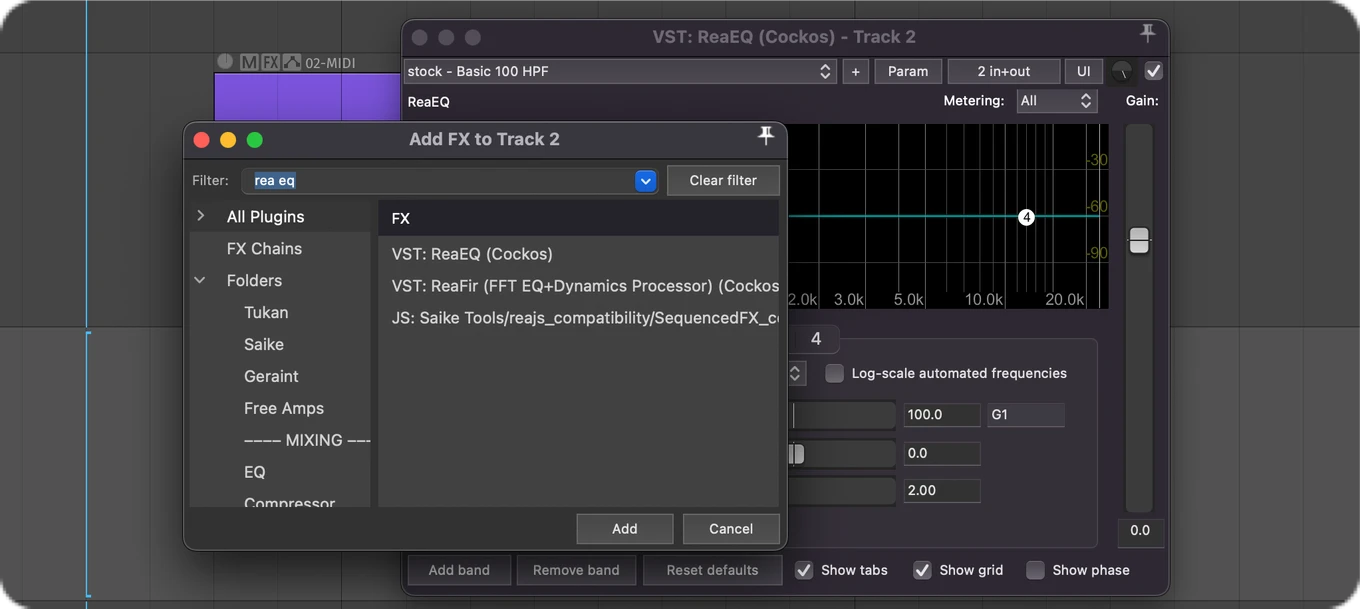Select the Tukan folder
The height and width of the screenshot is (609, 1360).
(266, 312)
